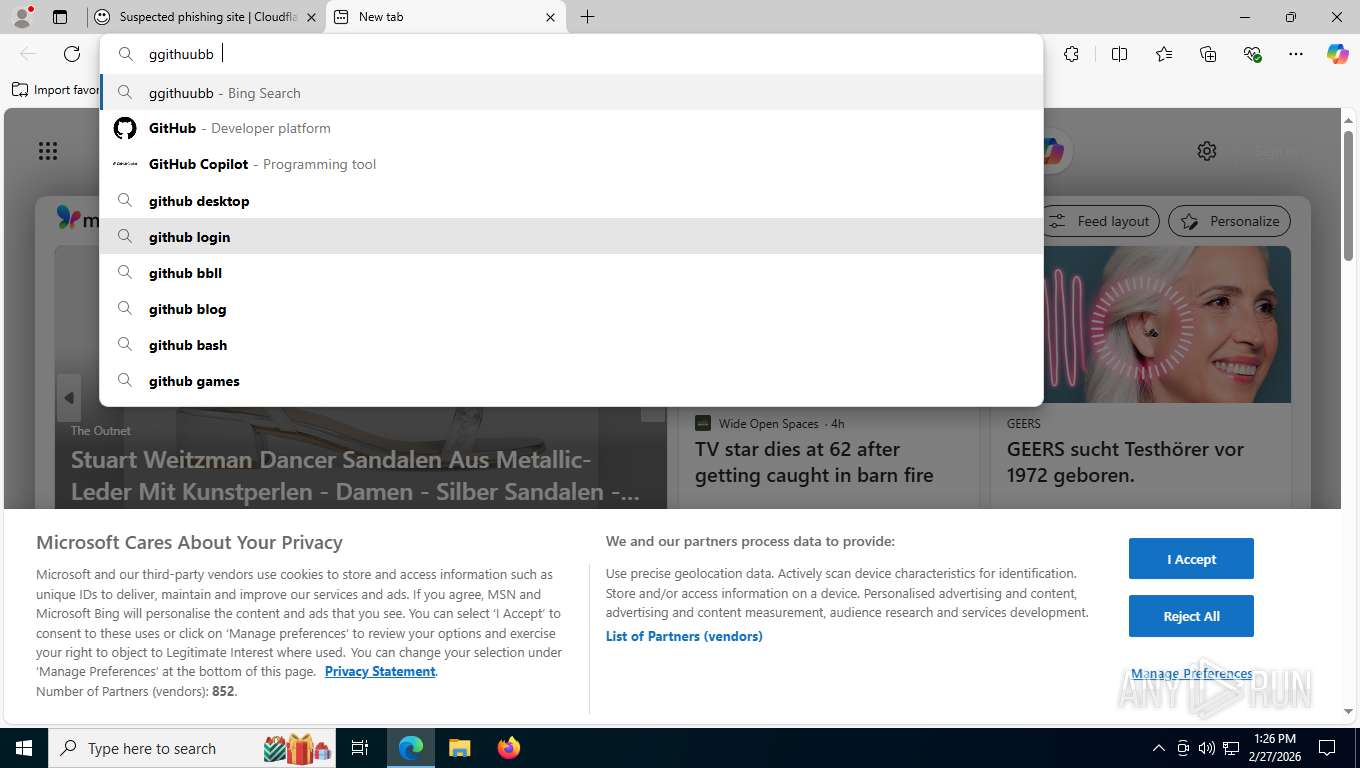
Task: Open List of Partners (vendors) link
Action: (x=684, y=636)
